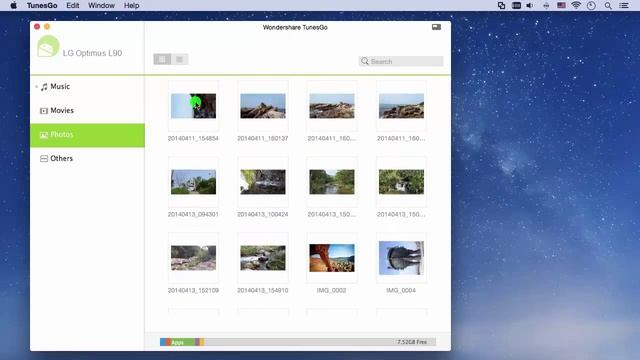
Task: Open Notification Center in the menu bar
Action: pos(624,6)
